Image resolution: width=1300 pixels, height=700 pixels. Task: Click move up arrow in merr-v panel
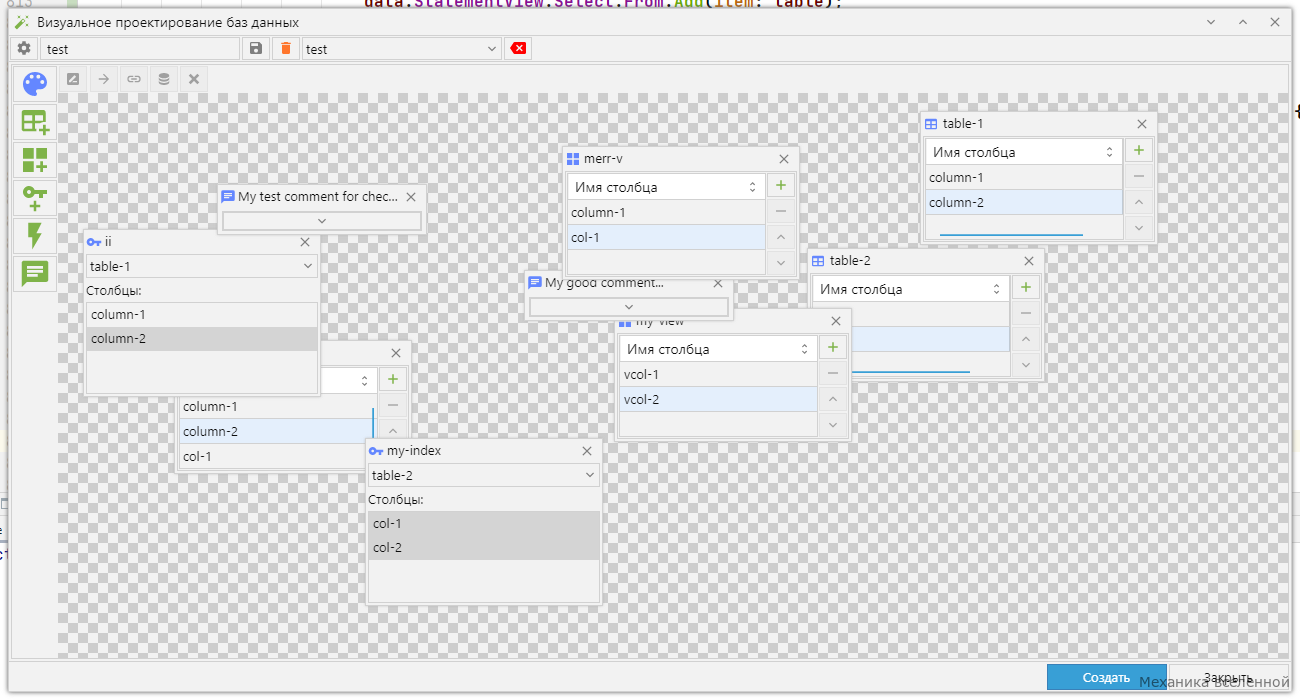point(781,237)
